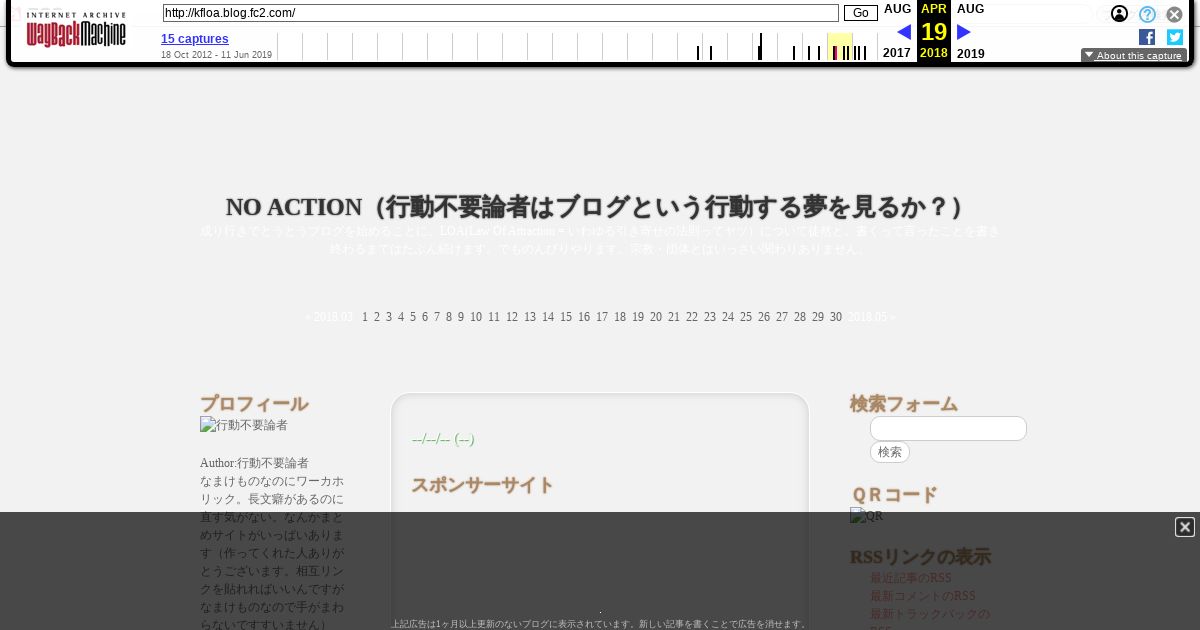Expand About this capture

1134,56
